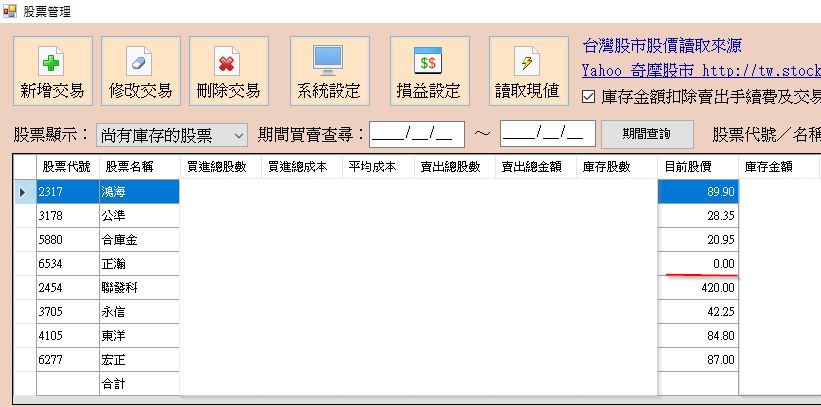Click the 新增交易 add transaction button

click(x=52, y=71)
